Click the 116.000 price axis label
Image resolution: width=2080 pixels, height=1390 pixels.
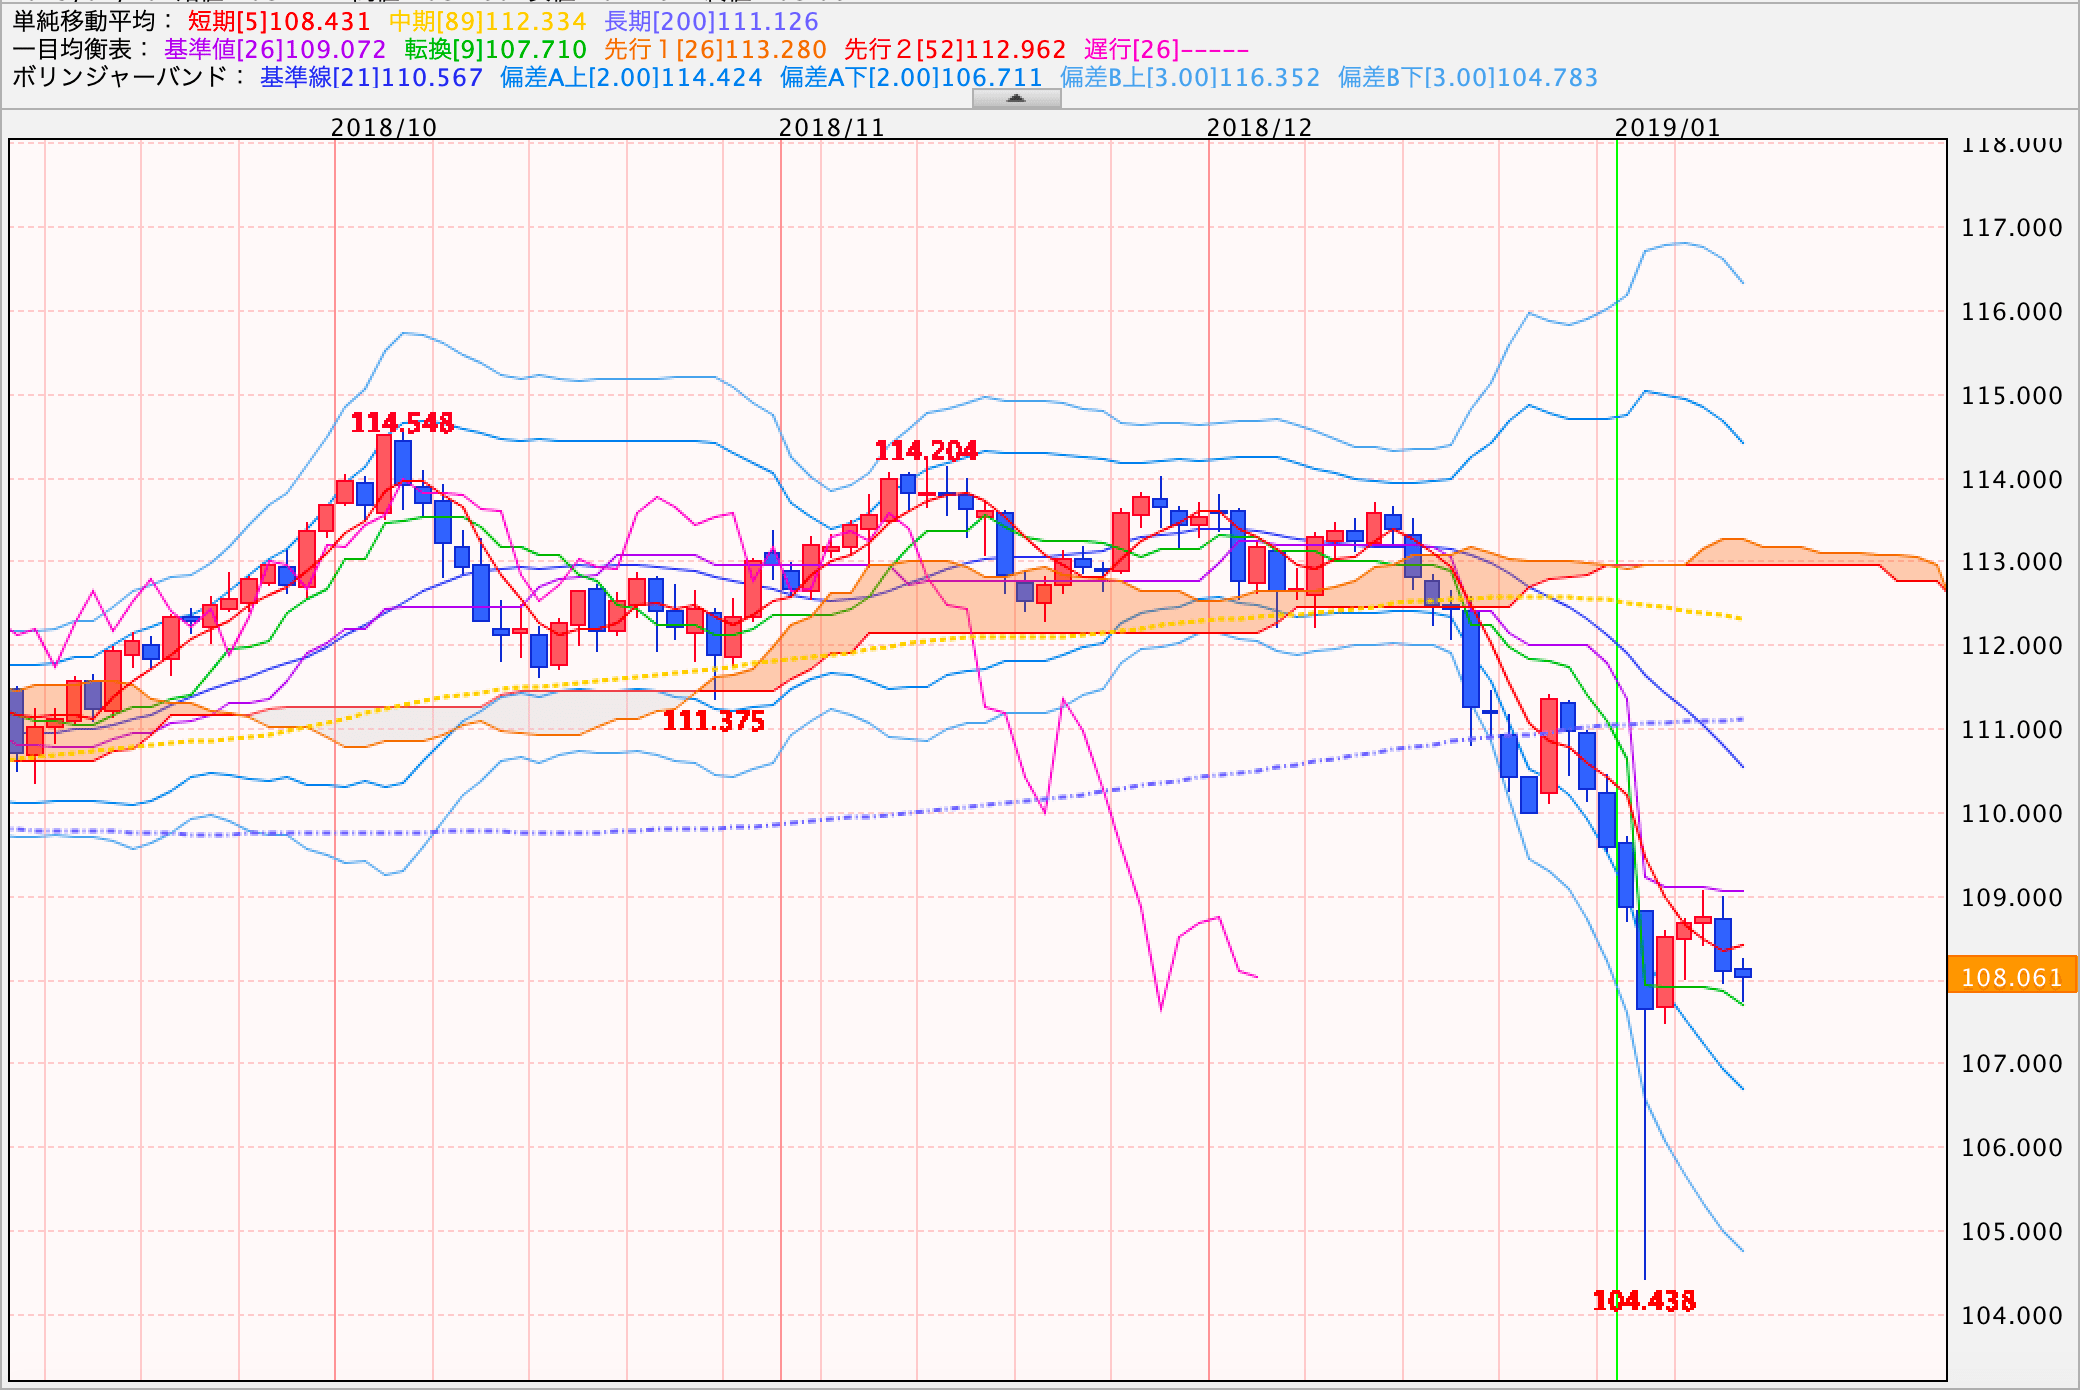coord(2012,312)
